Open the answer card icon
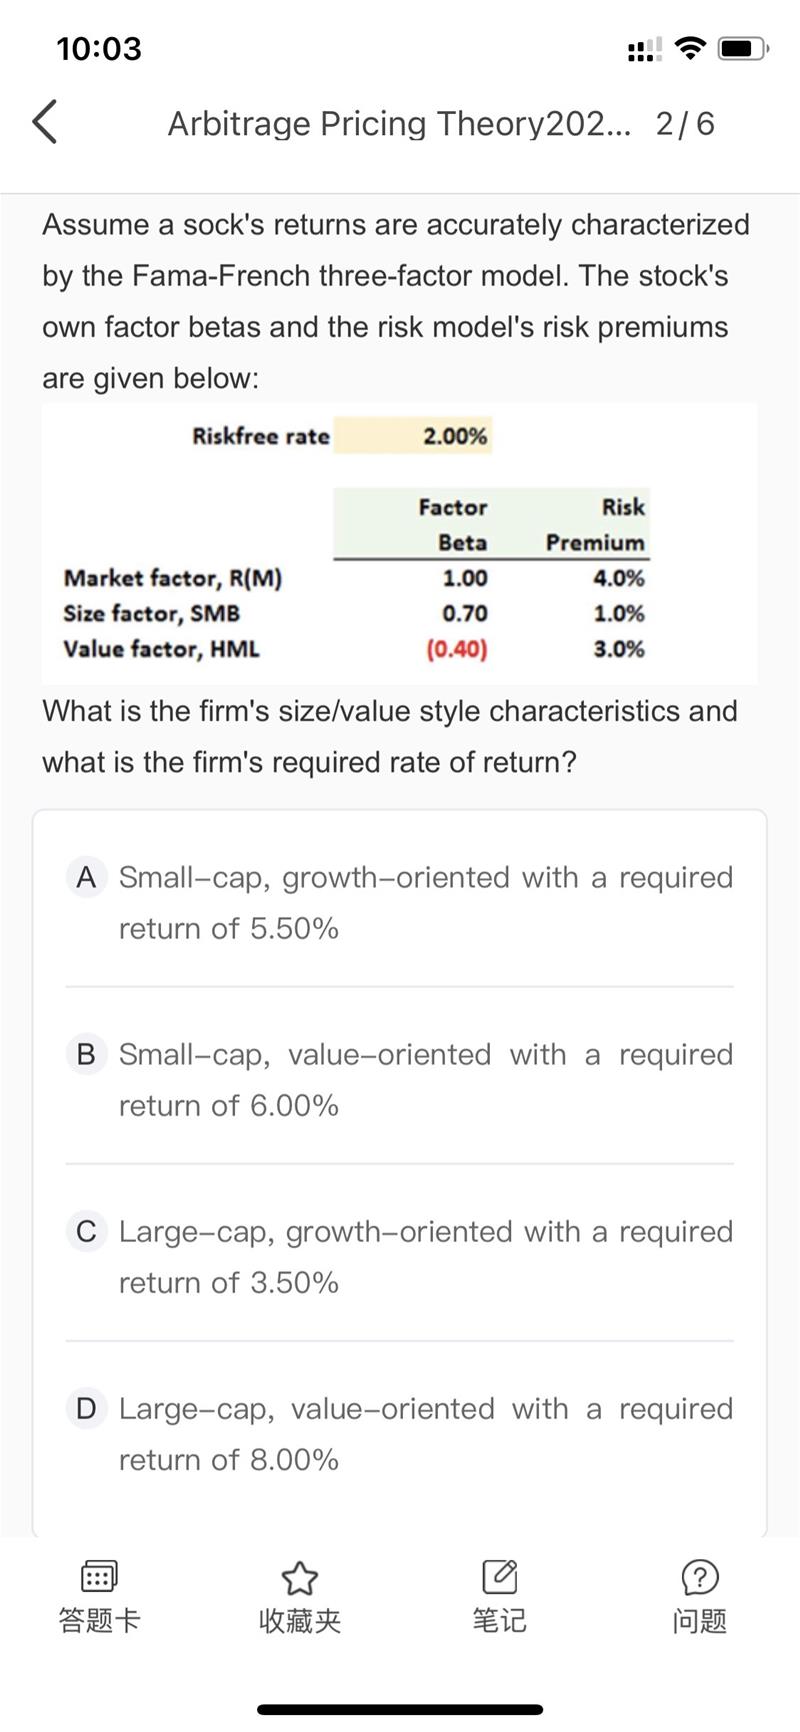This screenshot has width=800, height=1732. pyautogui.click(x=99, y=1577)
